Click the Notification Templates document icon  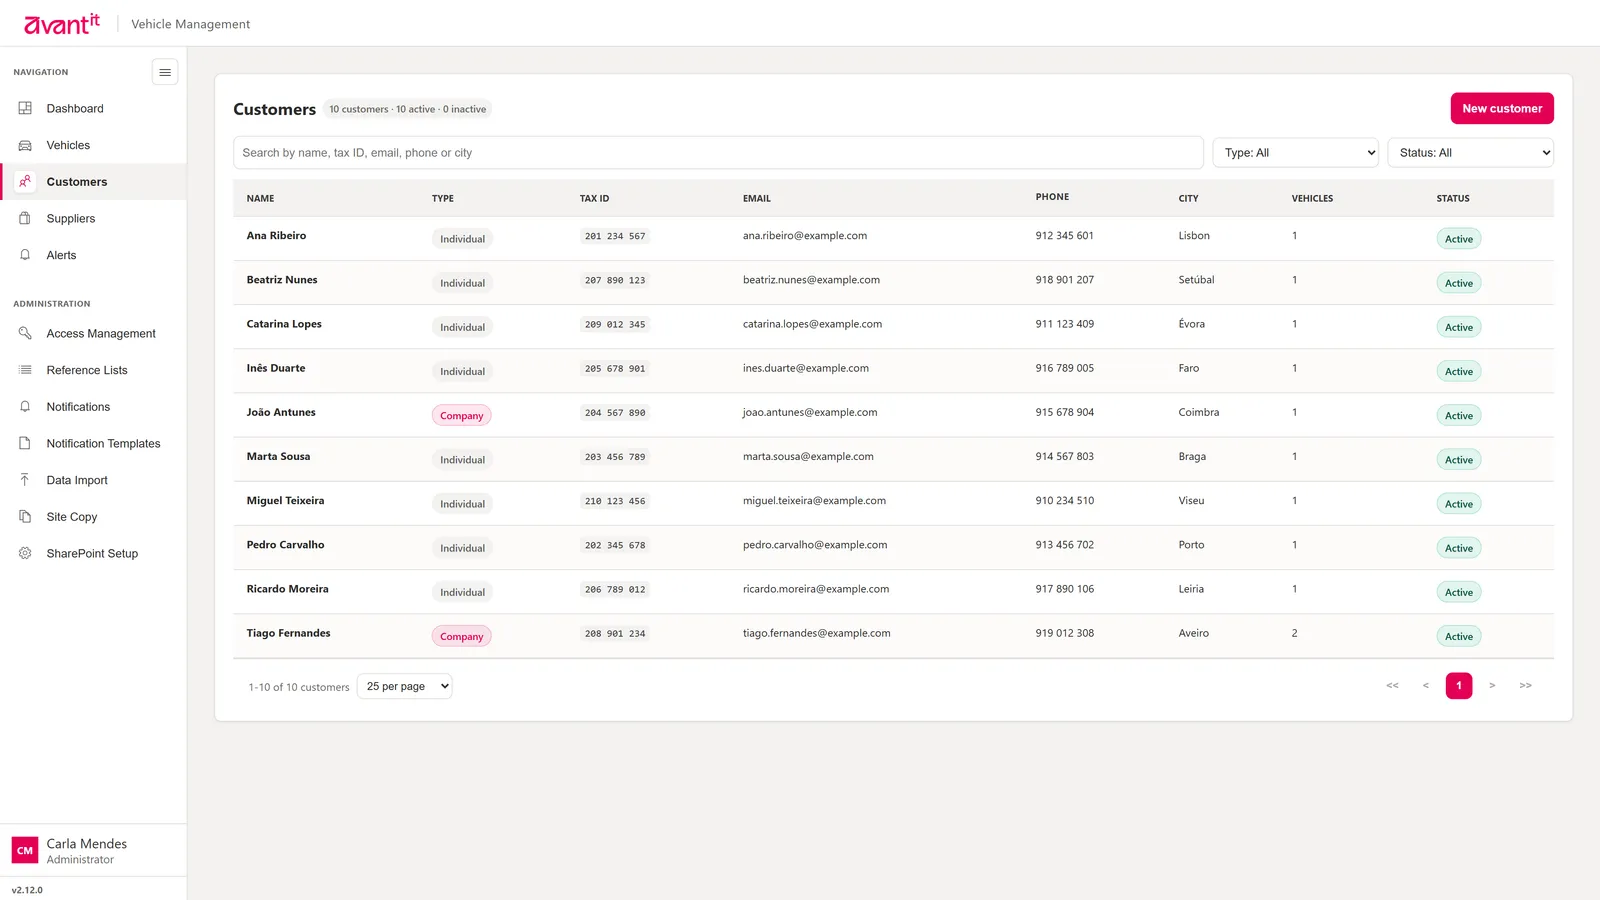25,443
